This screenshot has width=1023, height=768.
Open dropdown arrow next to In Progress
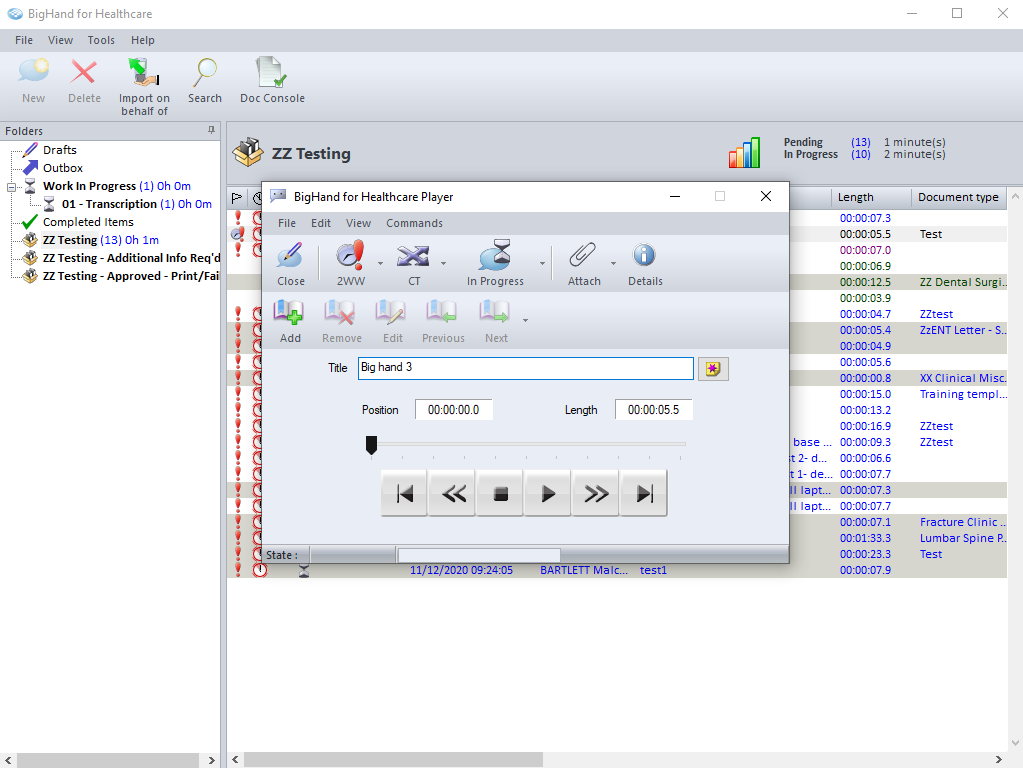coord(542,264)
